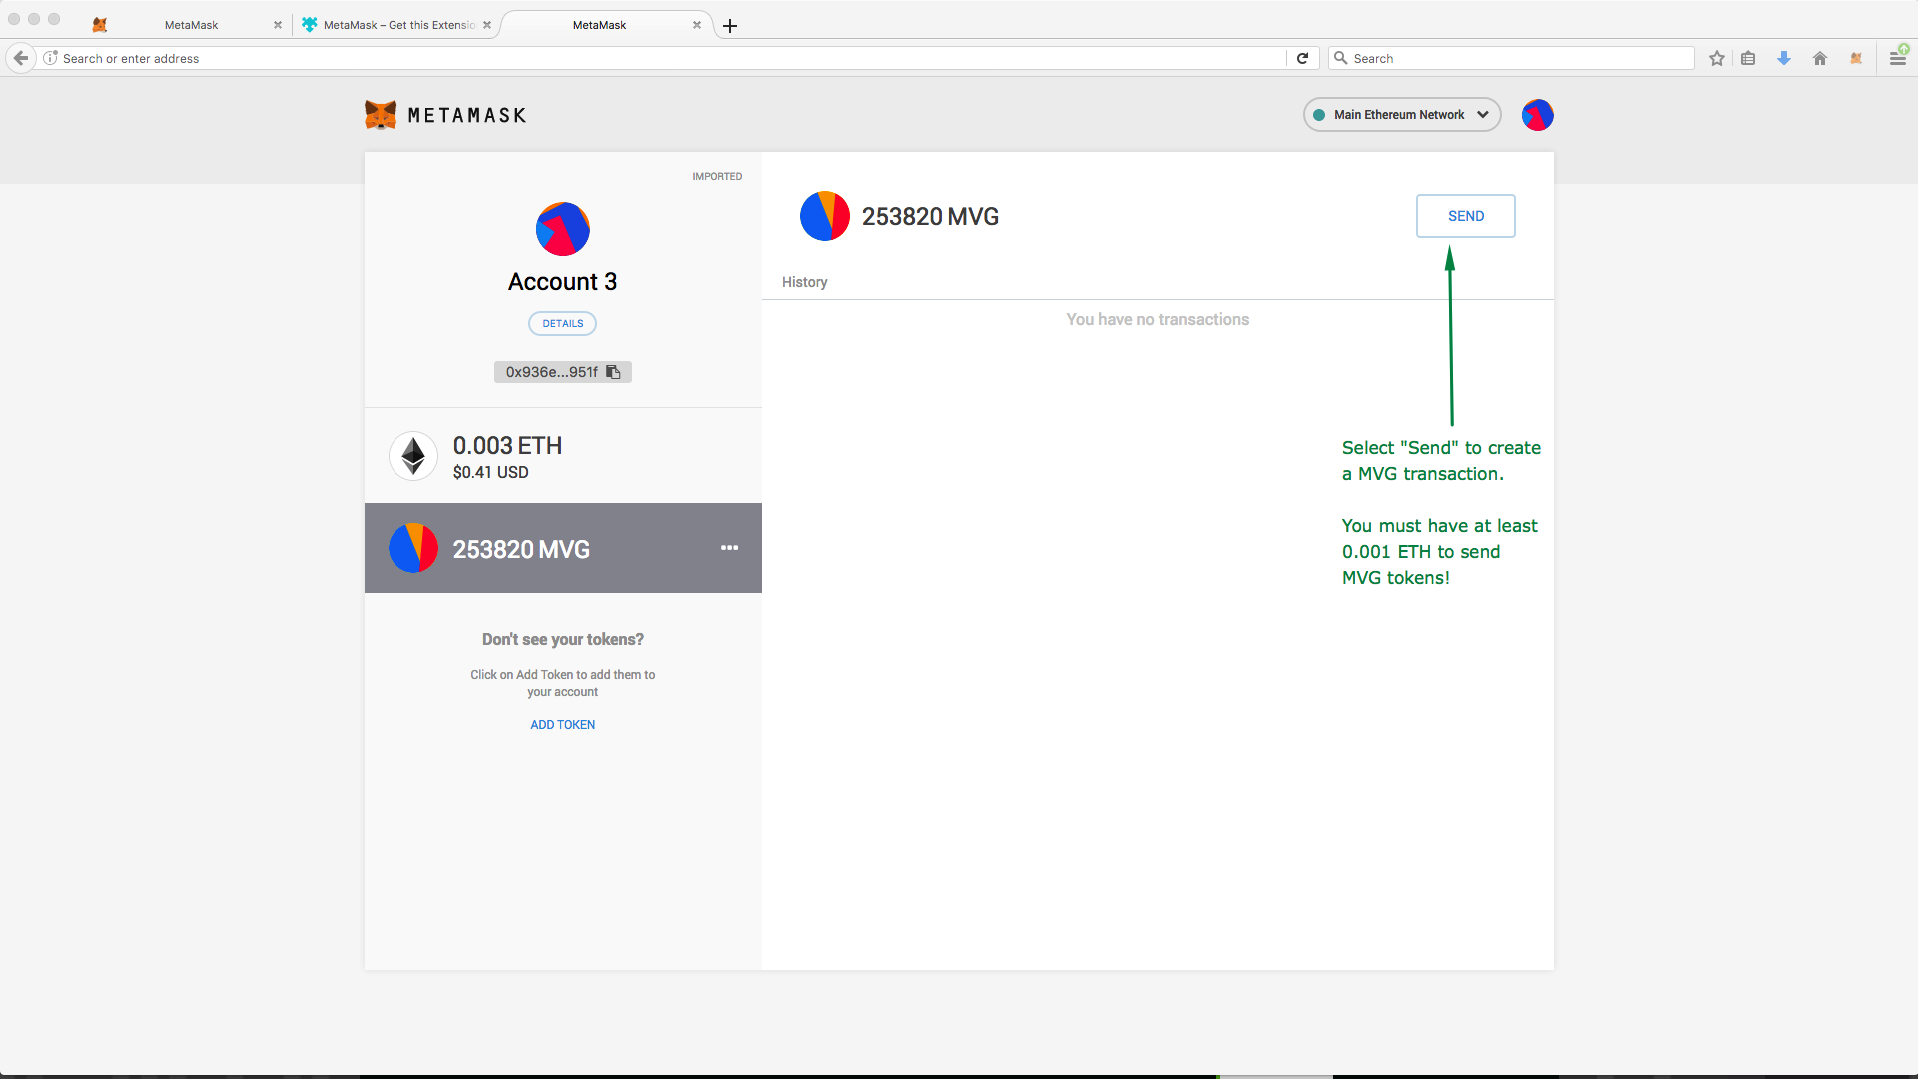The image size is (1918, 1079).
Task: Select the 0.003 ETH balance row
Action: 563,456
